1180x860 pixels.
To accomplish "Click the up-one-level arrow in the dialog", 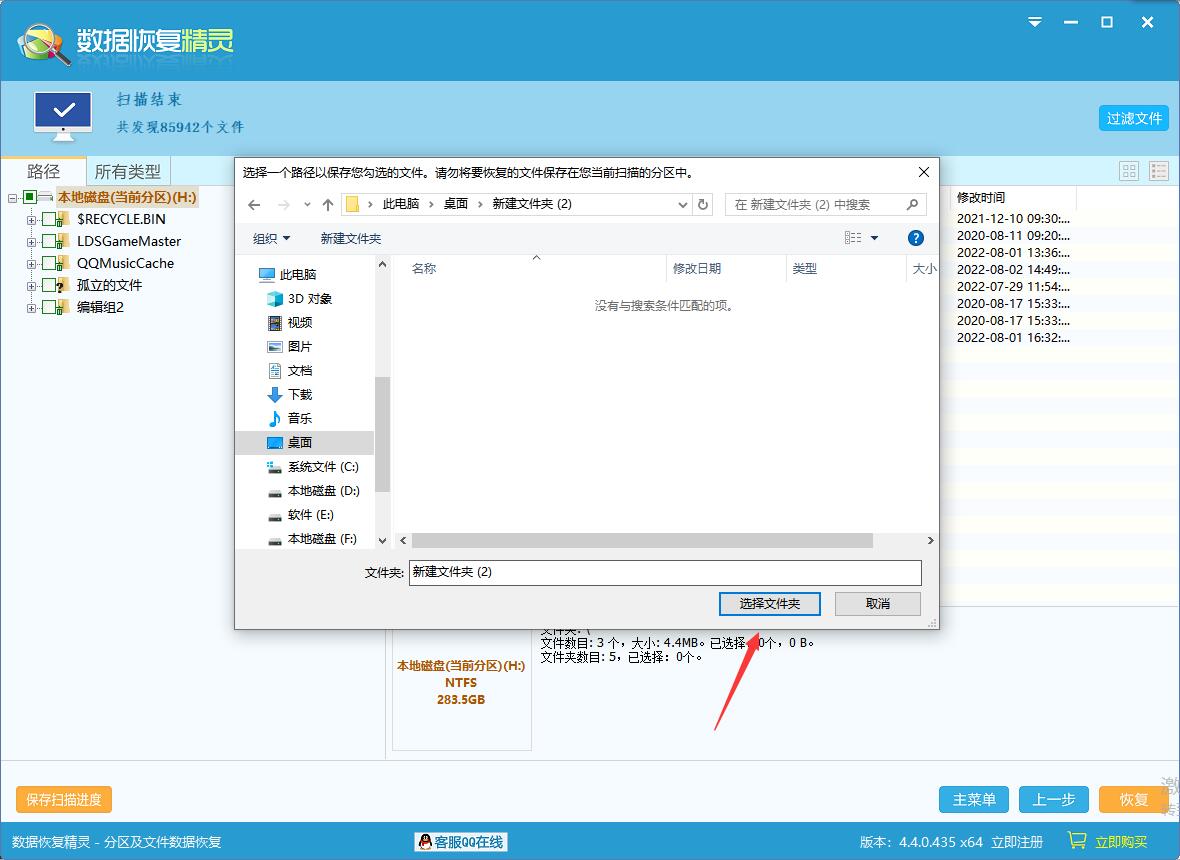I will pos(327,204).
